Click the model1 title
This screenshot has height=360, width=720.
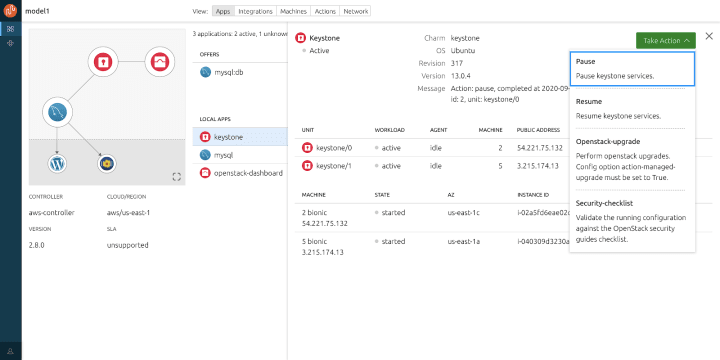click(37, 11)
